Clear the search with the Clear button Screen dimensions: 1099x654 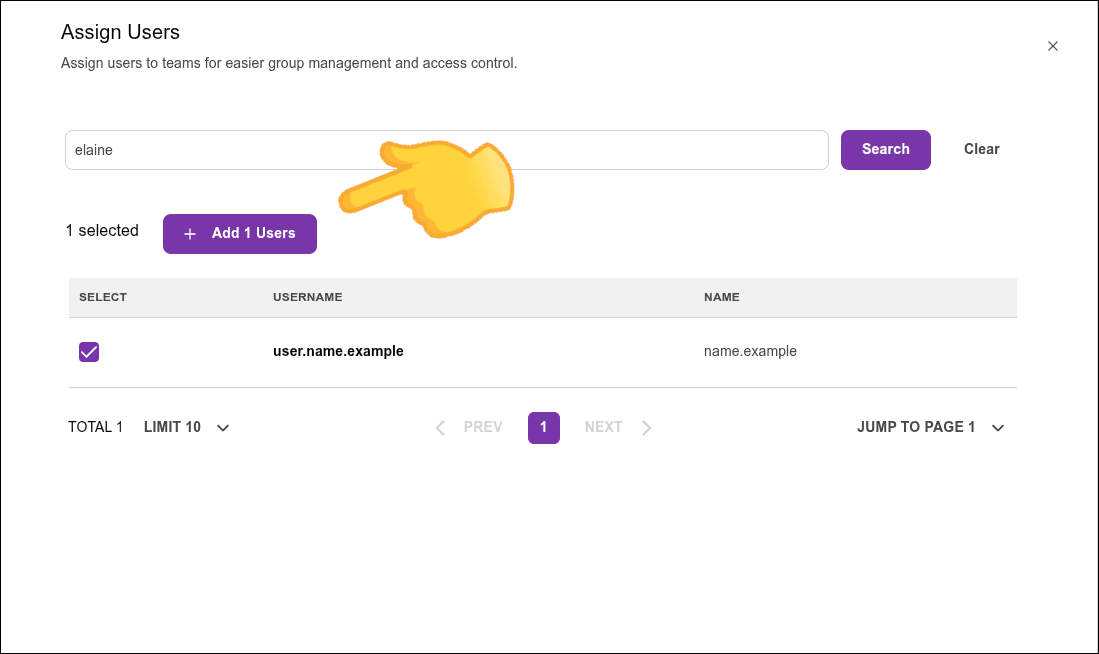click(x=980, y=149)
